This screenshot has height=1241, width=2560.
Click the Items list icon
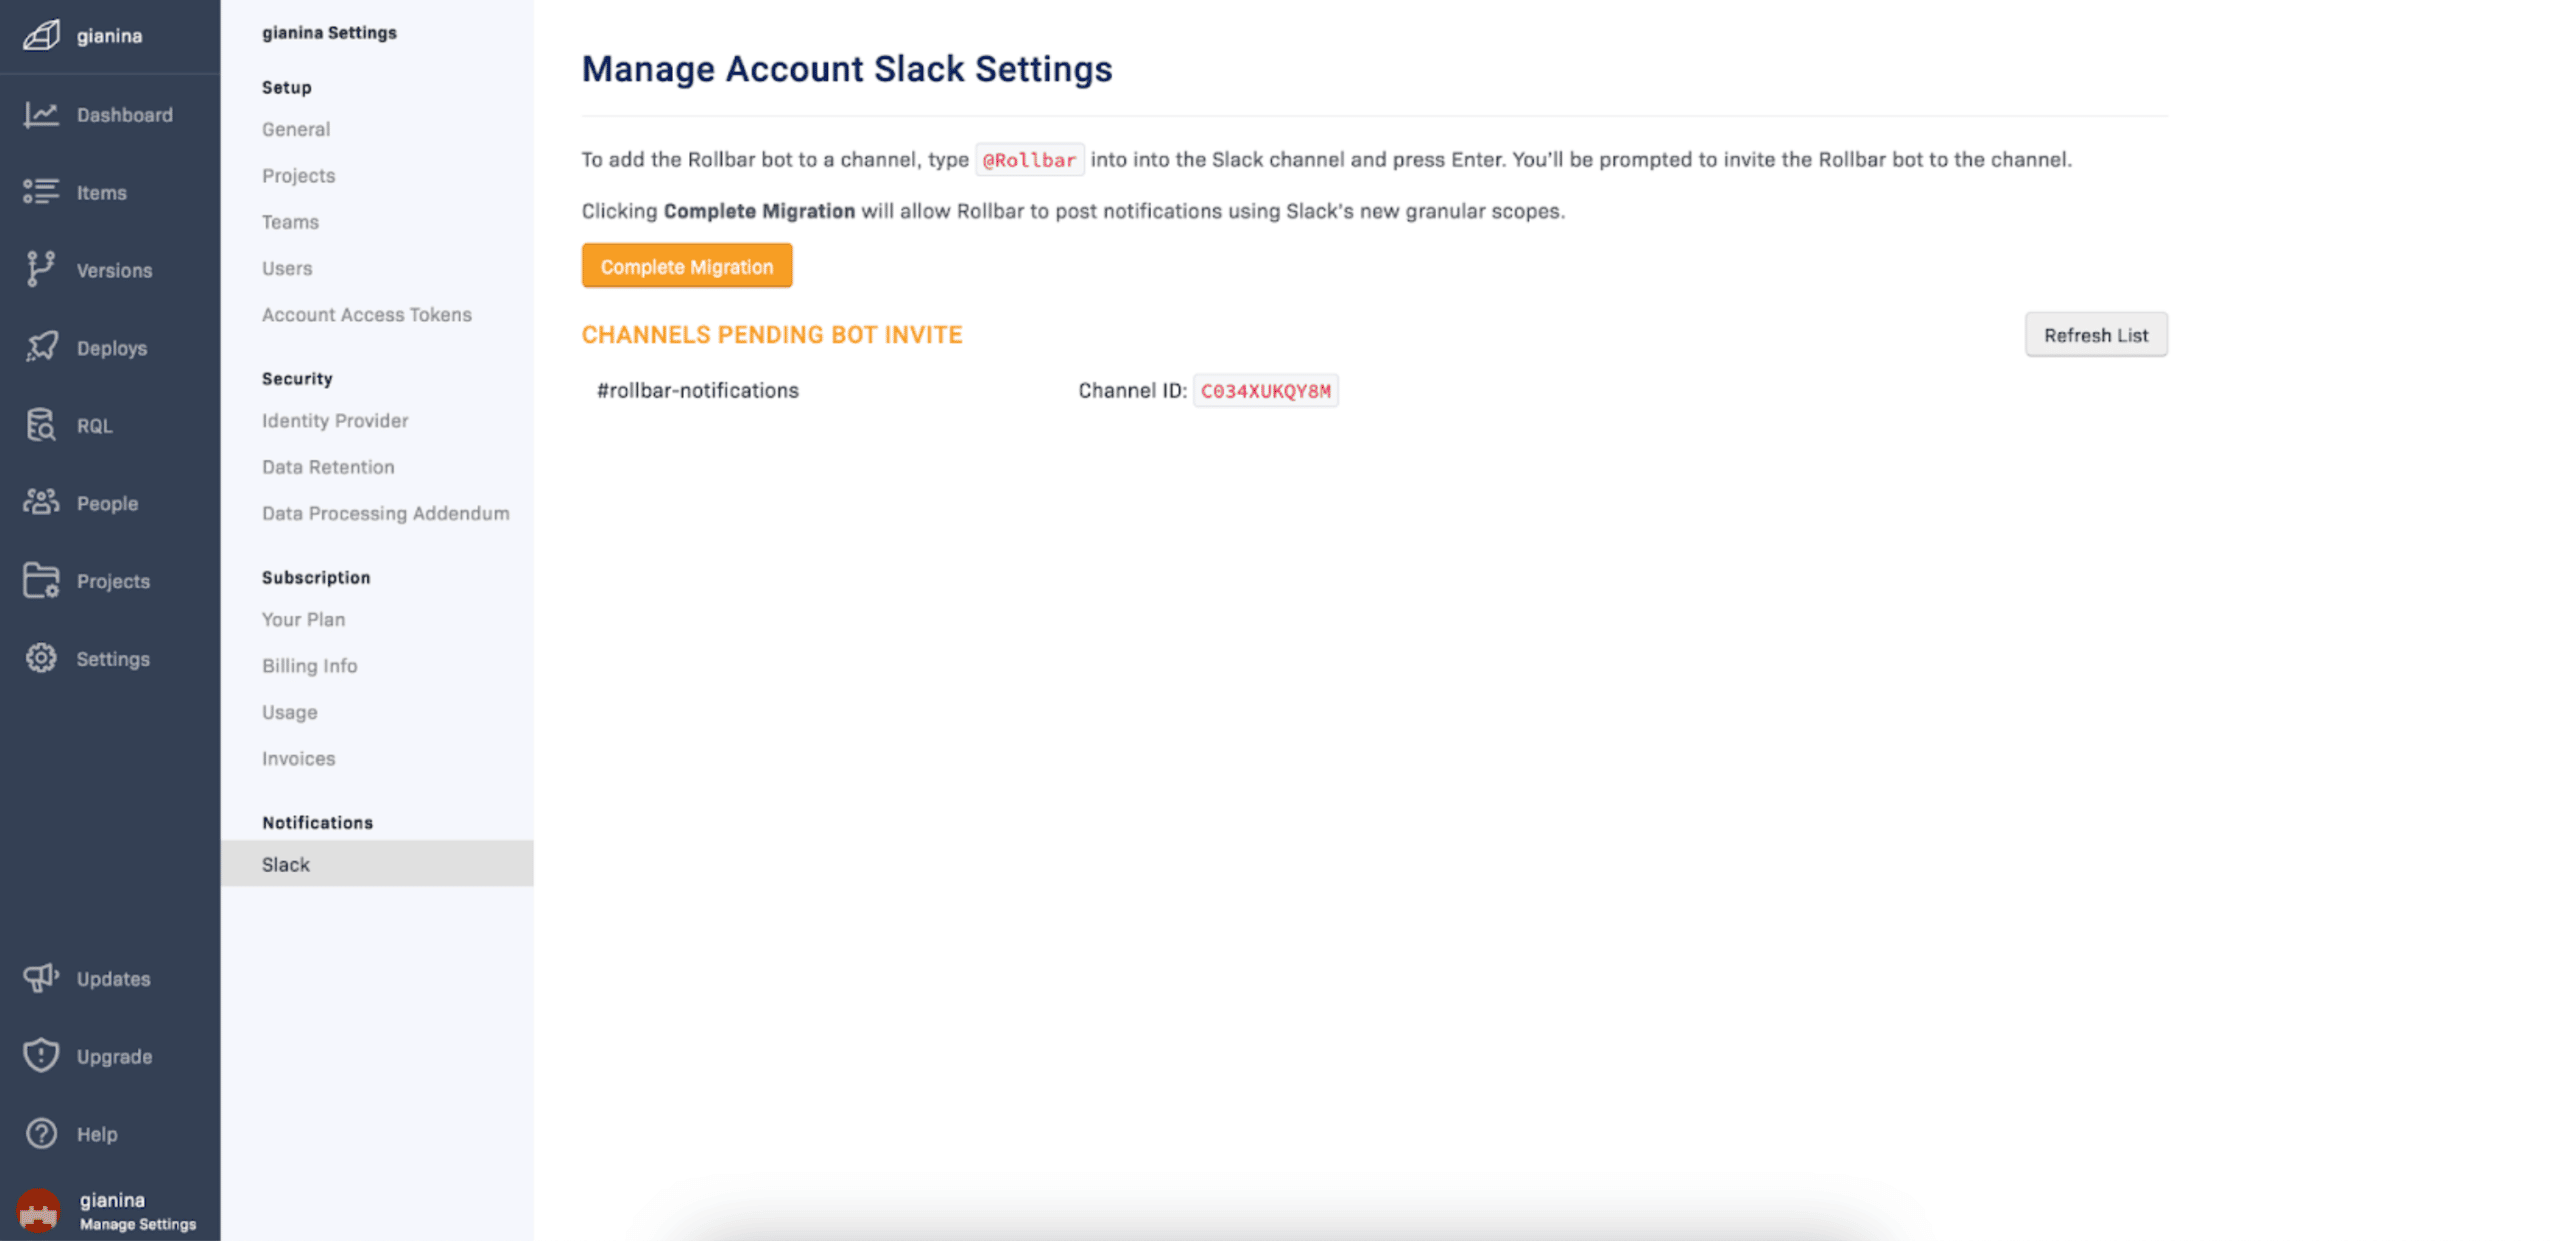pyautogui.click(x=41, y=192)
